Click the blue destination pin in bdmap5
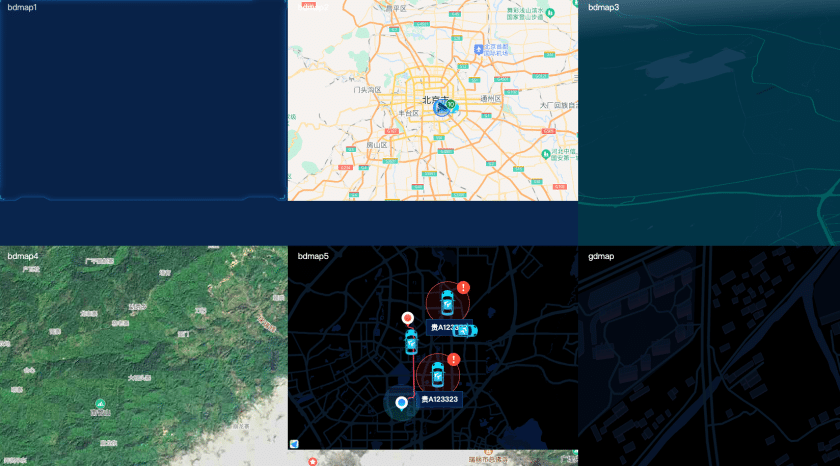The image size is (840, 466). (401, 403)
